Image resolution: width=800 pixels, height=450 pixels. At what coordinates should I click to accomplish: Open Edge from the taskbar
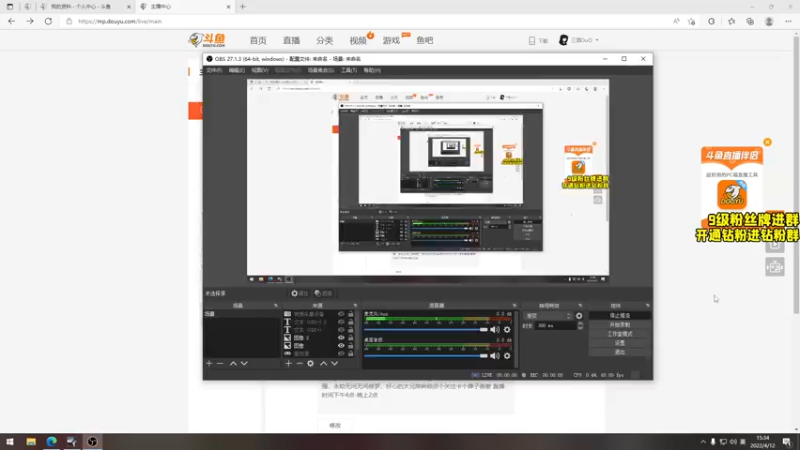(52, 441)
